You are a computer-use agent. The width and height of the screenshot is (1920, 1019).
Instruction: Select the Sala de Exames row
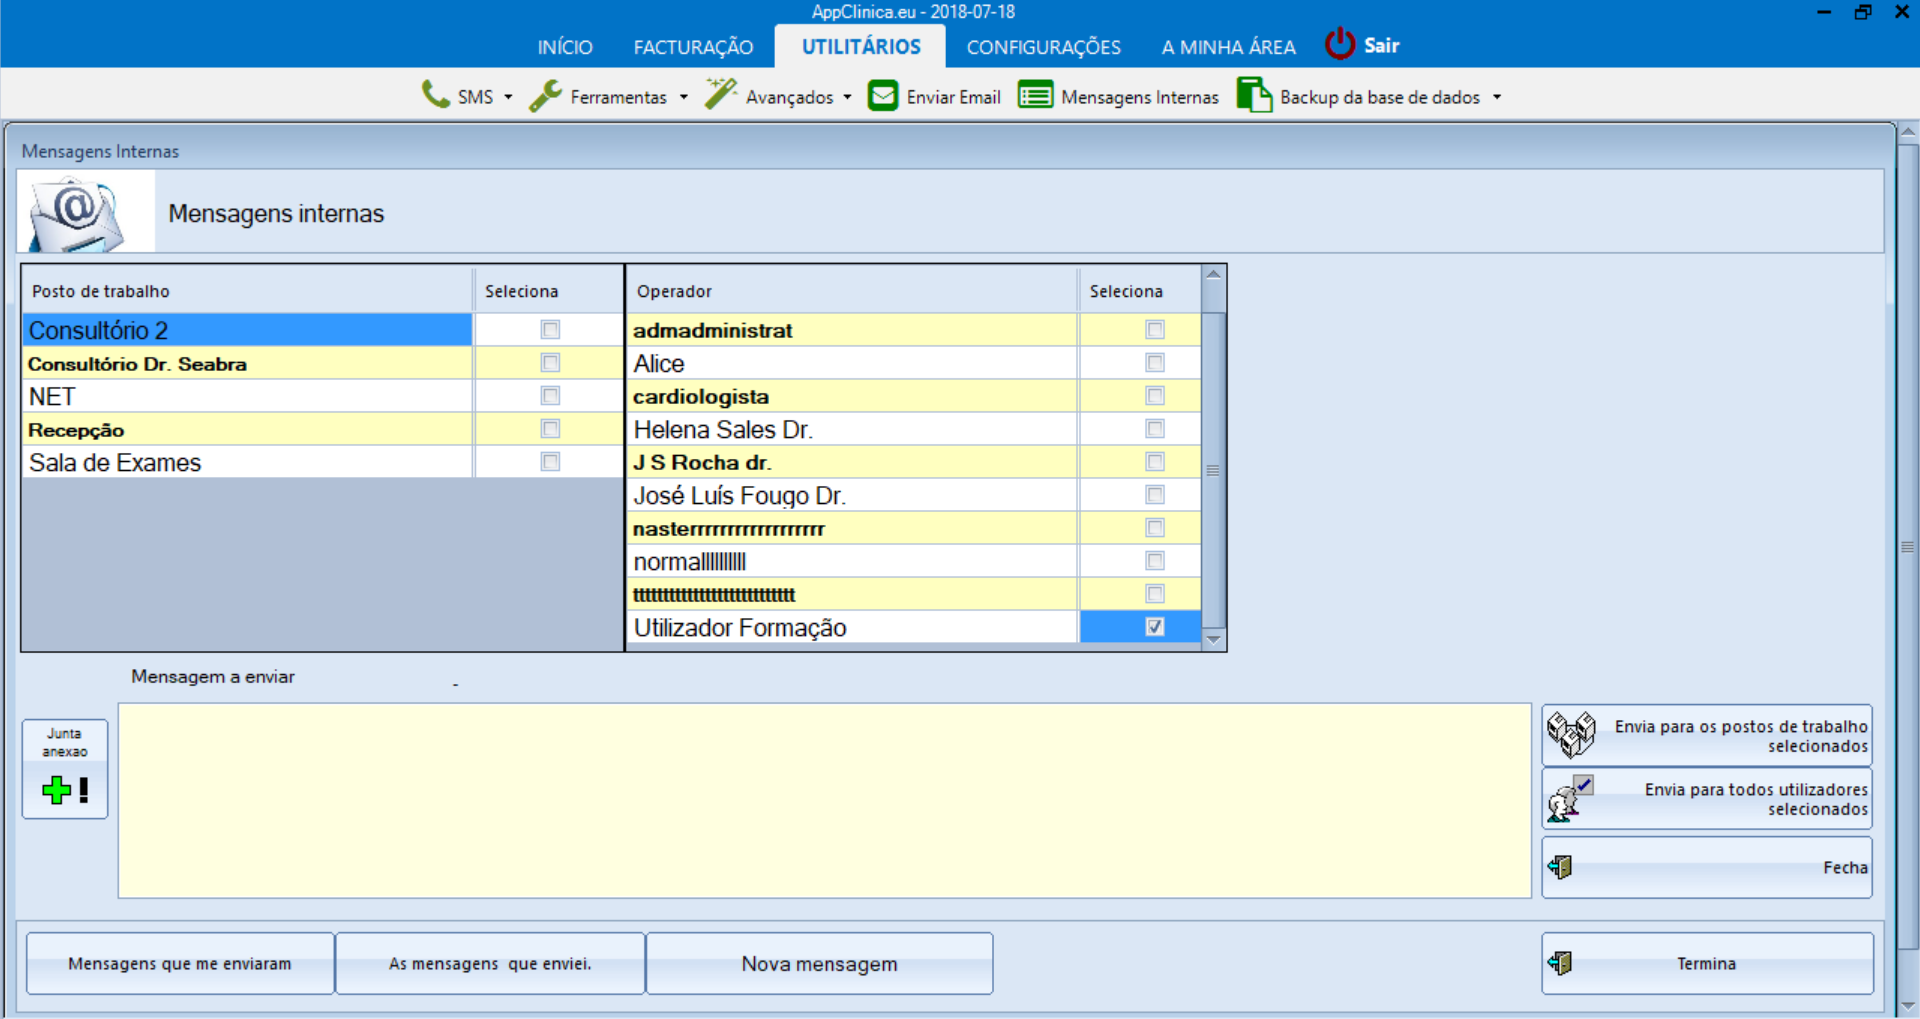[x=247, y=462]
